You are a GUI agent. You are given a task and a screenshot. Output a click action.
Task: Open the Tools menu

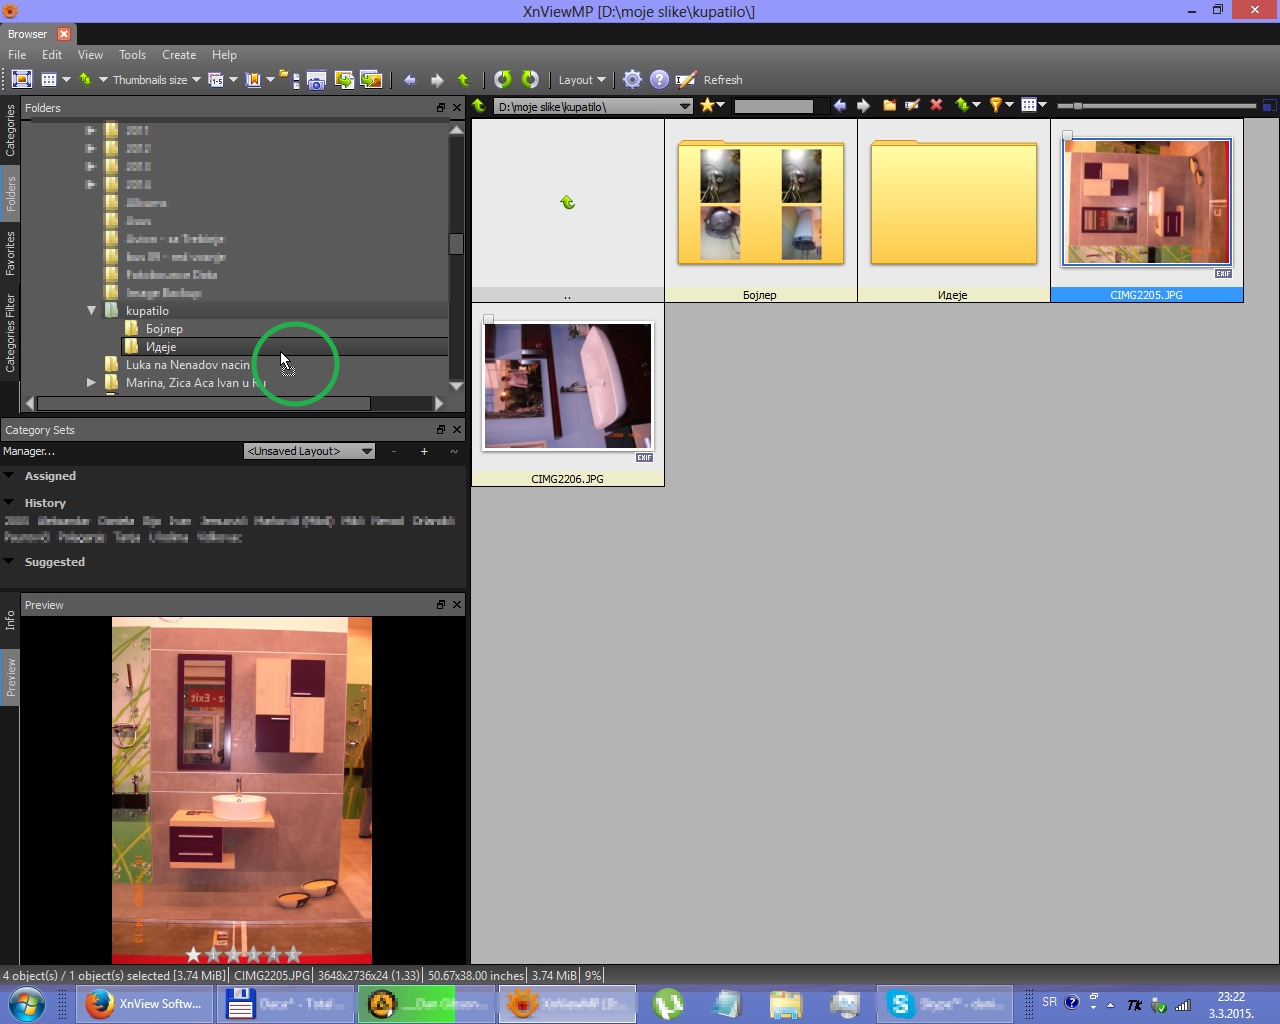(x=132, y=55)
